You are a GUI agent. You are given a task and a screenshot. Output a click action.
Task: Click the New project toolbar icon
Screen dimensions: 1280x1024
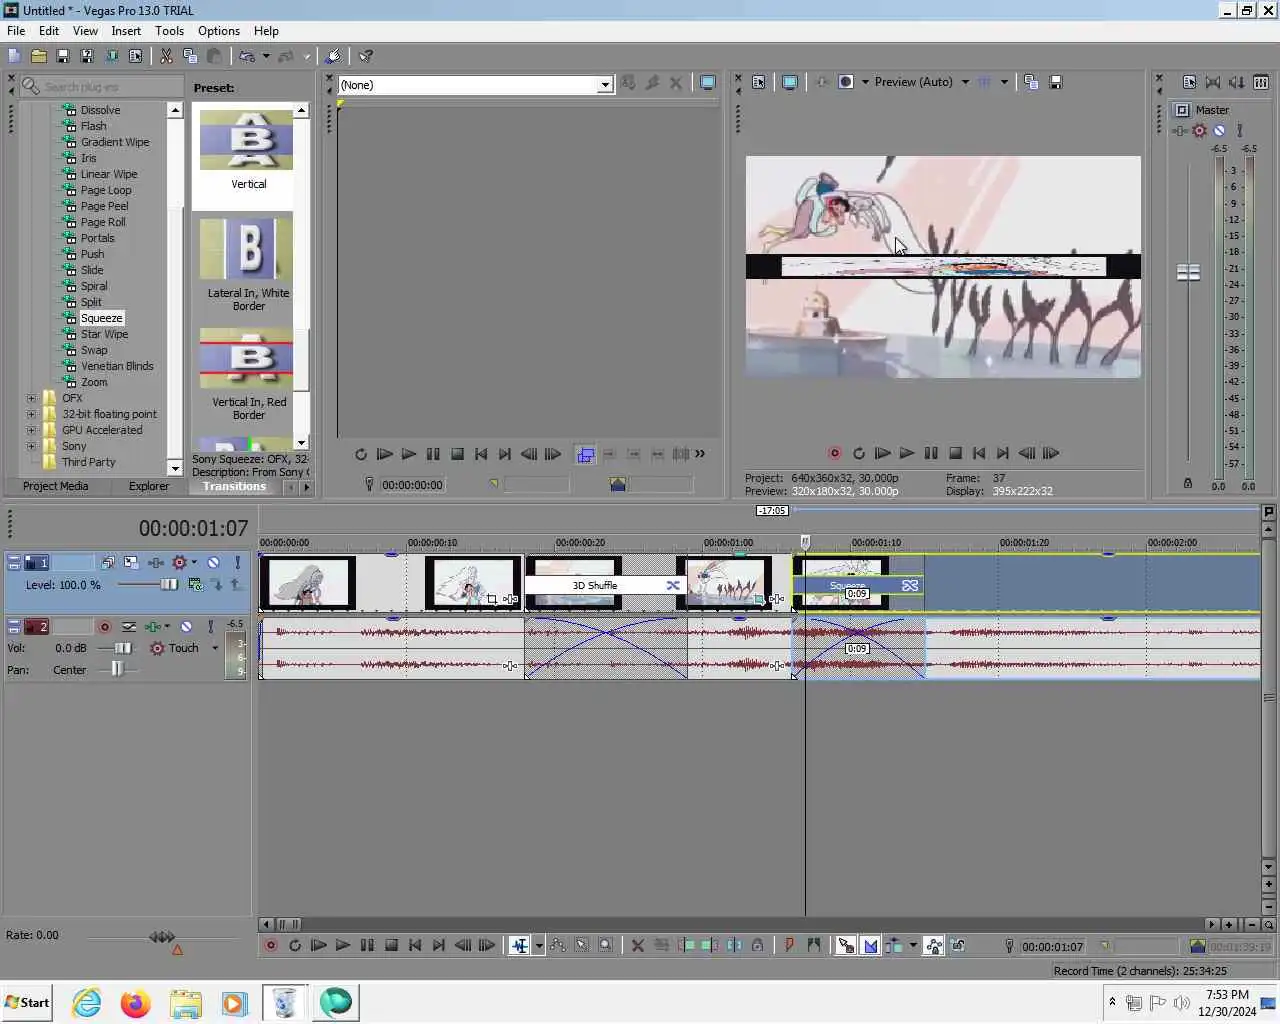(x=14, y=56)
